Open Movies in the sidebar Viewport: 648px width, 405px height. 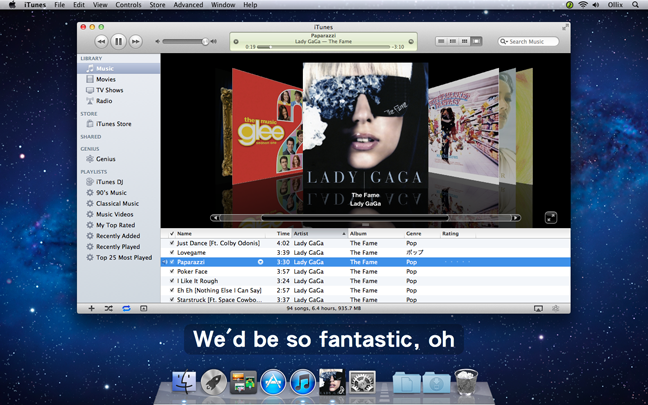(x=119, y=79)
